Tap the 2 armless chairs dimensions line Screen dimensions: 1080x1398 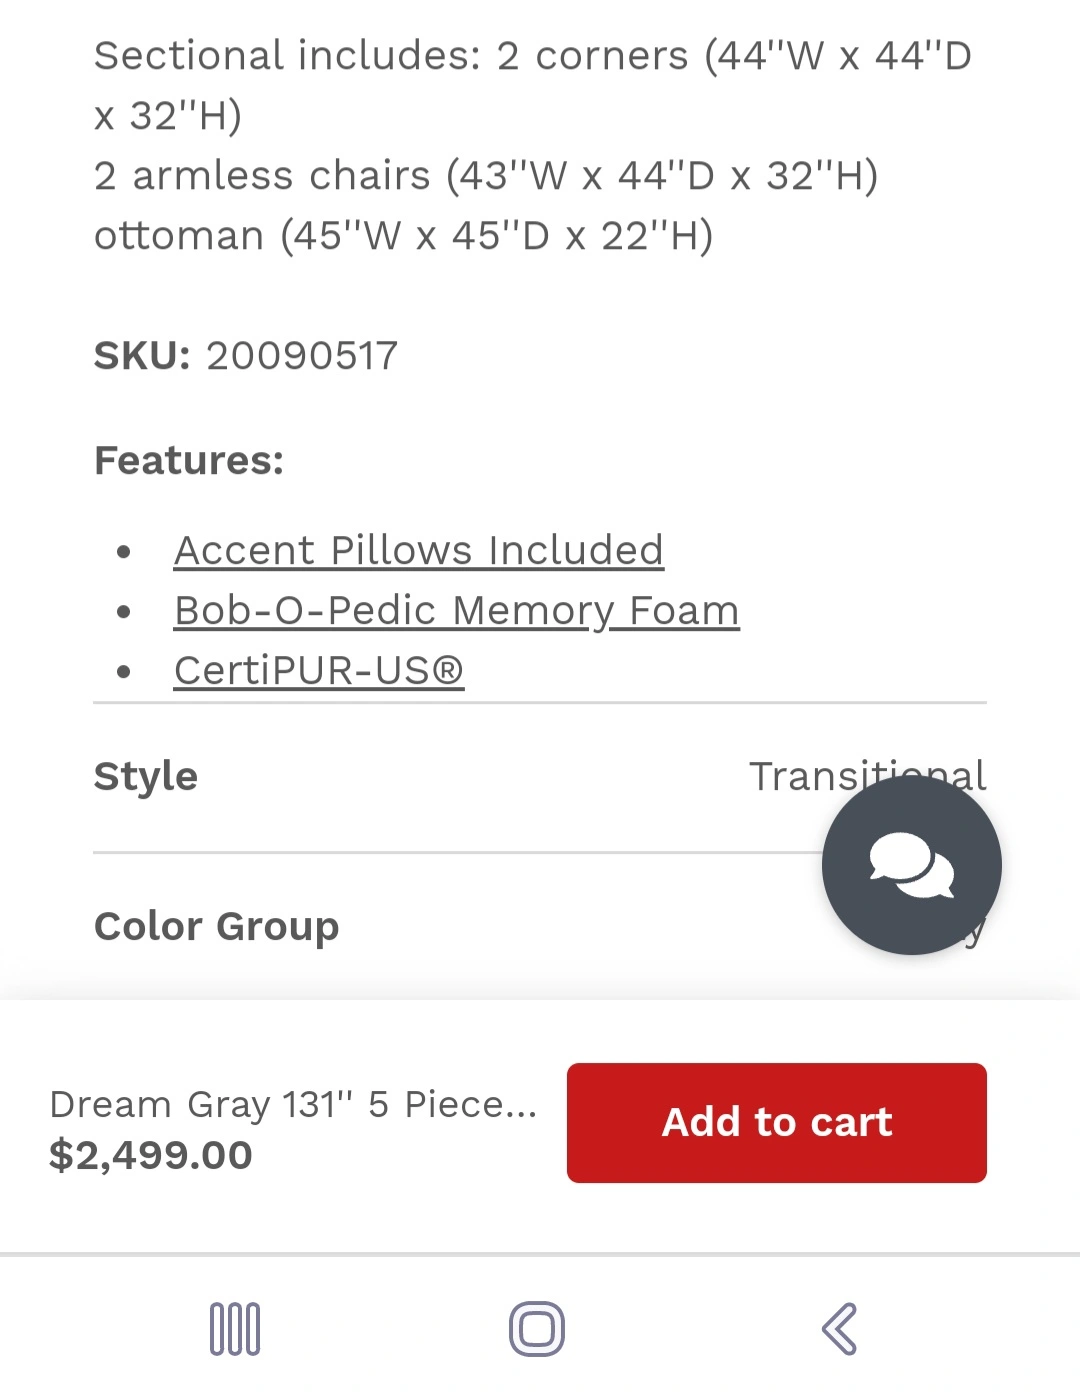(486, 176)
